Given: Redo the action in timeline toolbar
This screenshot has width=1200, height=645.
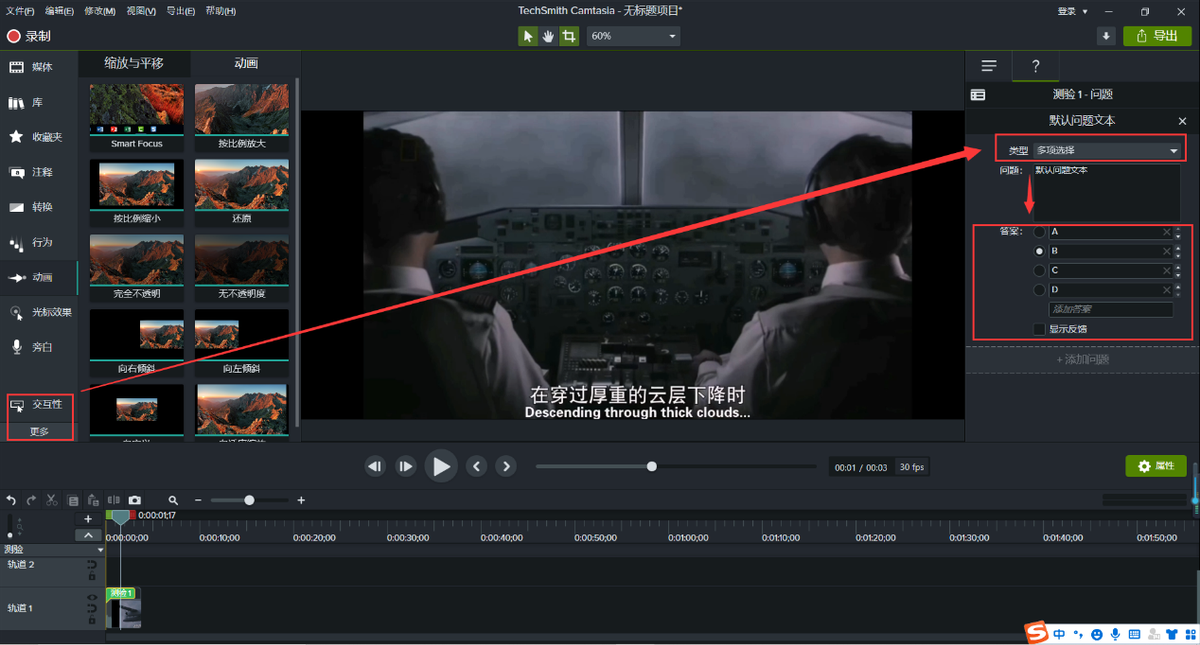Looking at the screenshot, I should pos(32,500).
